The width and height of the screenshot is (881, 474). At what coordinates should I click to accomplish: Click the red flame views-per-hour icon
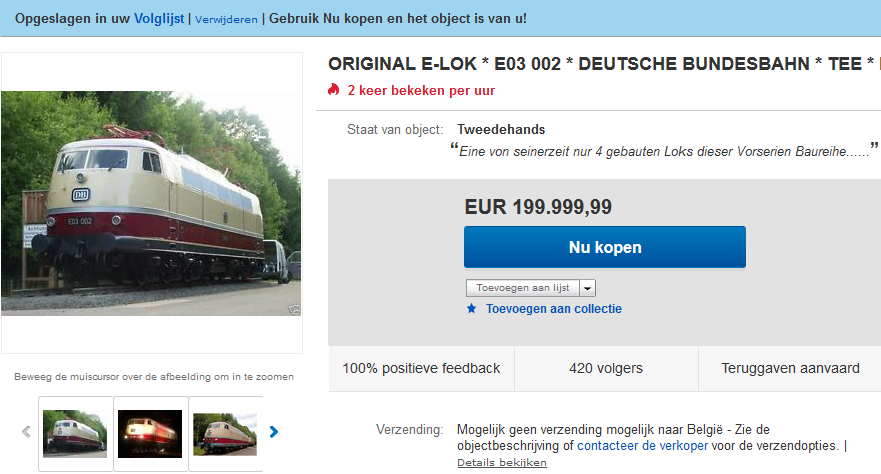click(x=334, y=90)
